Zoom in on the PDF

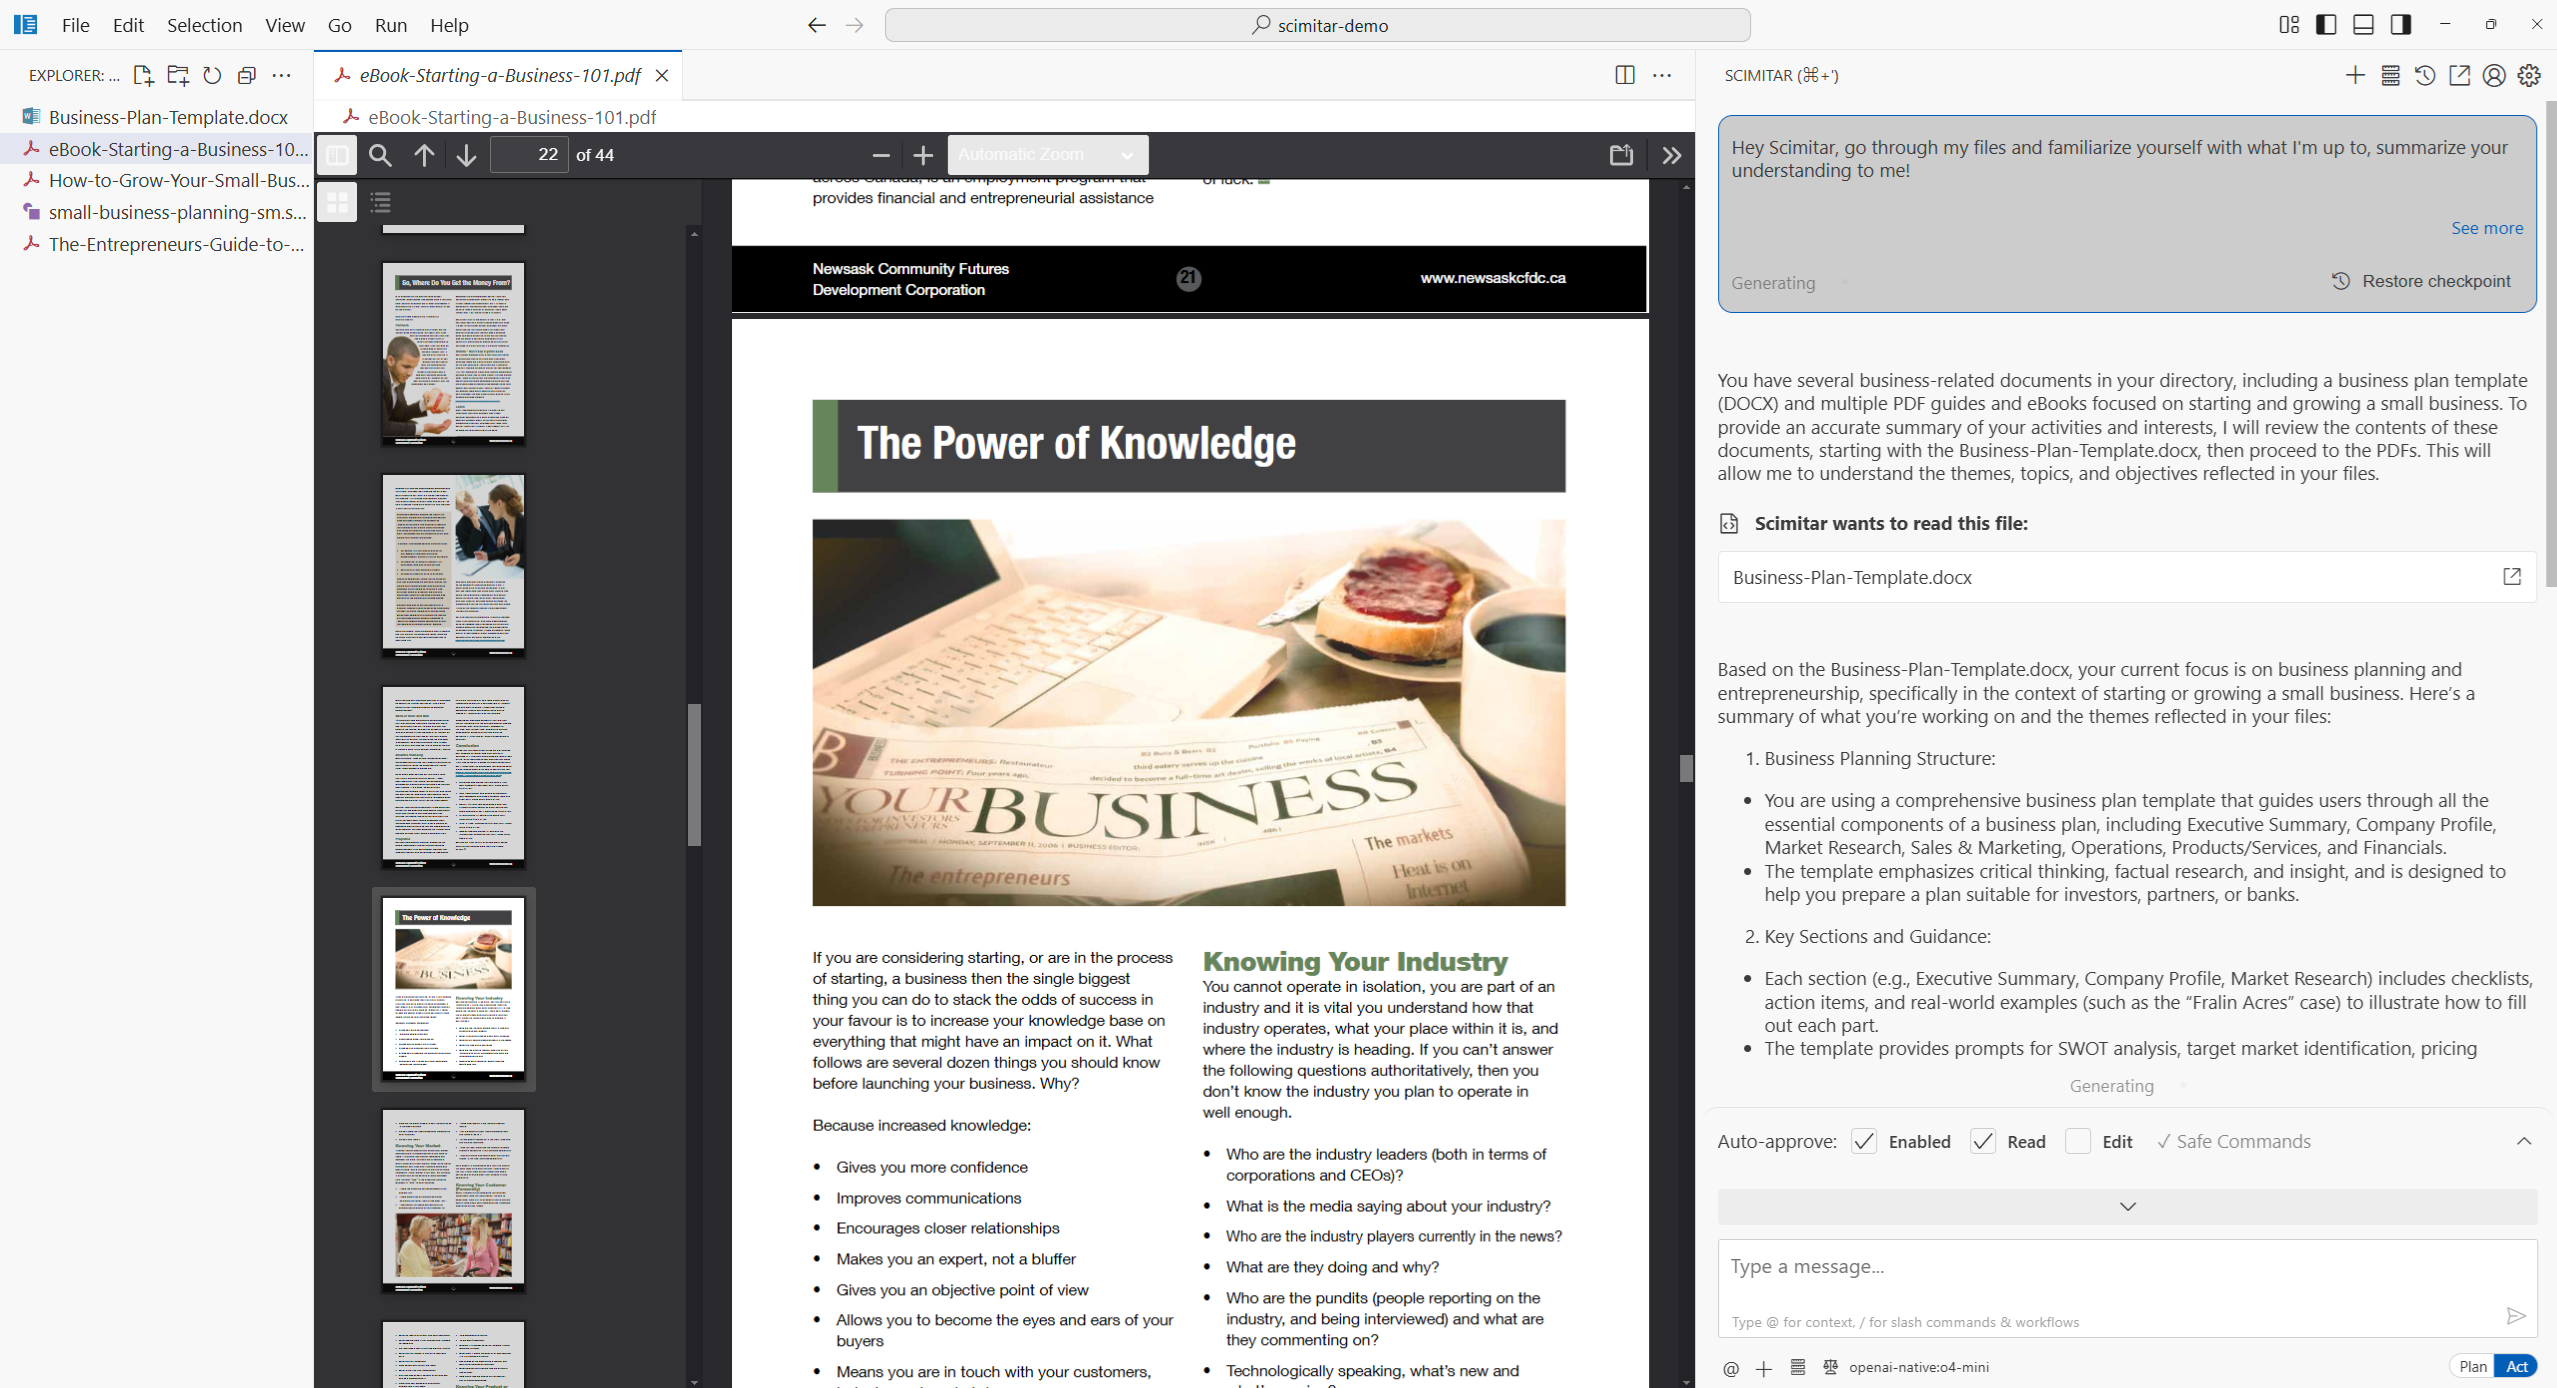923,155
